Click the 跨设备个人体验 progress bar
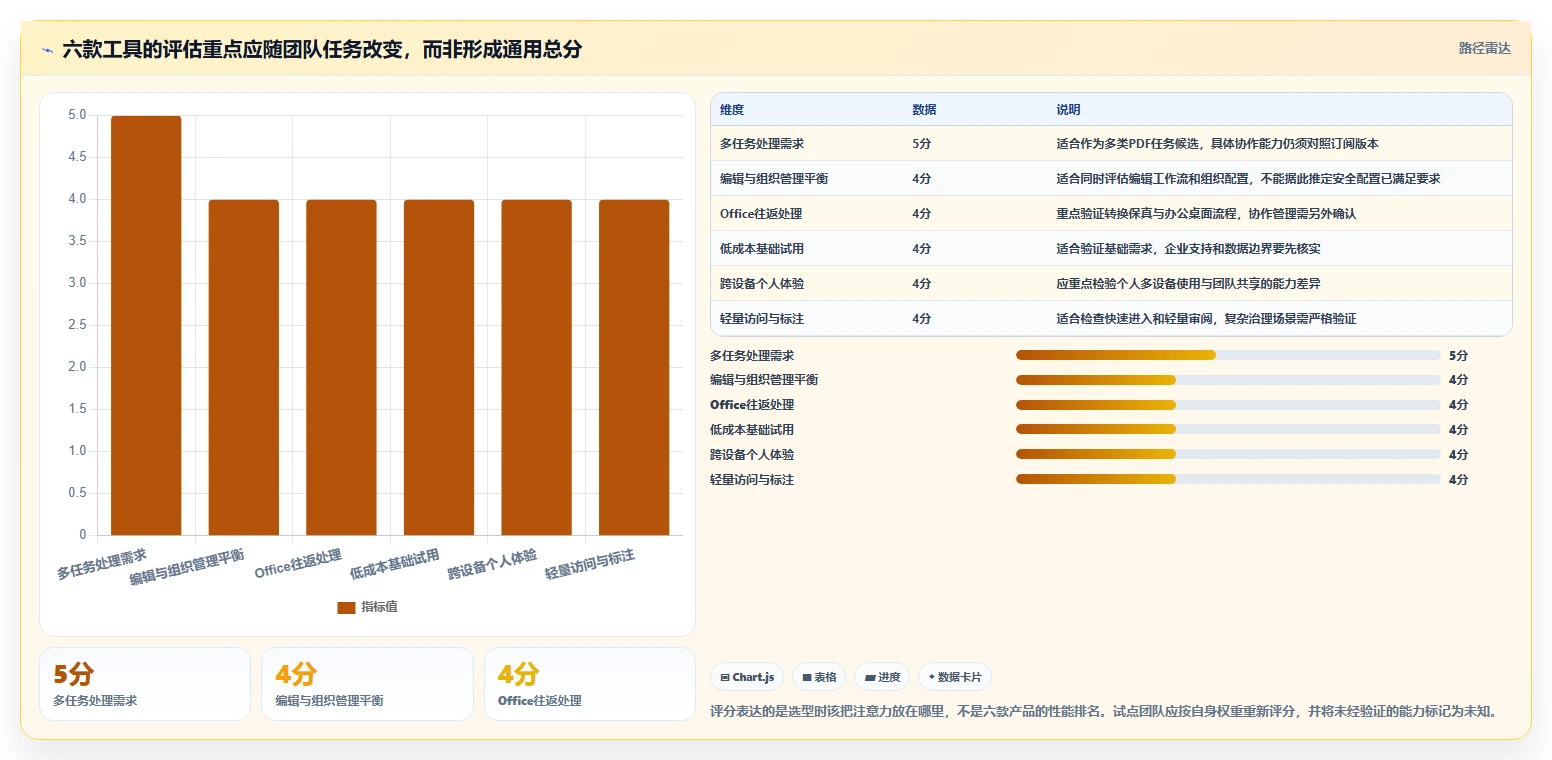The height and width of the screenshot is (760, 1552). 1228,455
